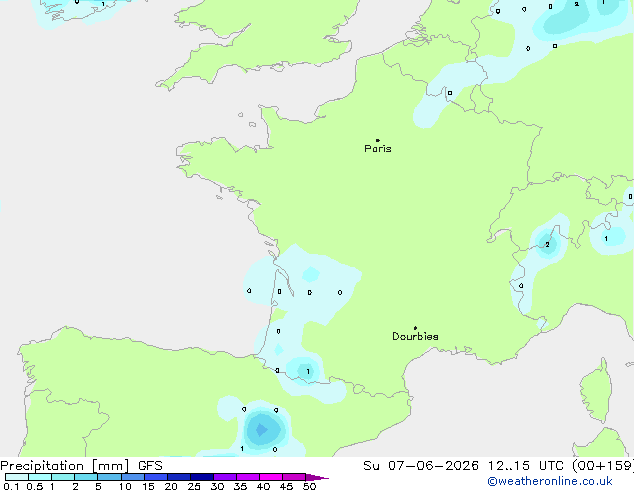
Task: Select the Paris city marker dot
Action: (x=378, y=140)
